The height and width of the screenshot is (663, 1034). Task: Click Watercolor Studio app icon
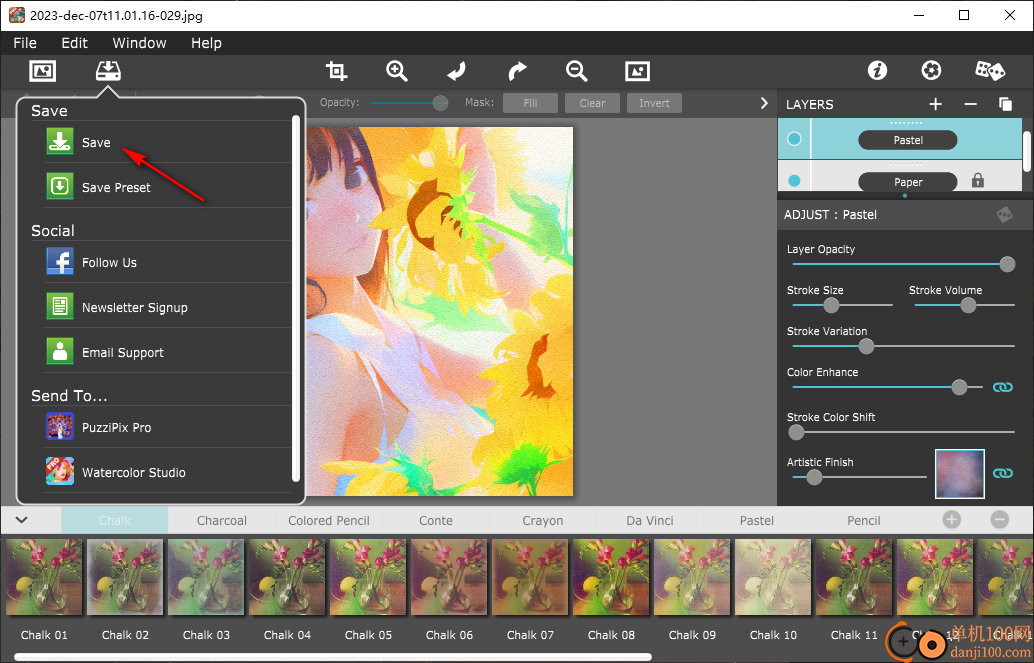[x=60, y=472]
